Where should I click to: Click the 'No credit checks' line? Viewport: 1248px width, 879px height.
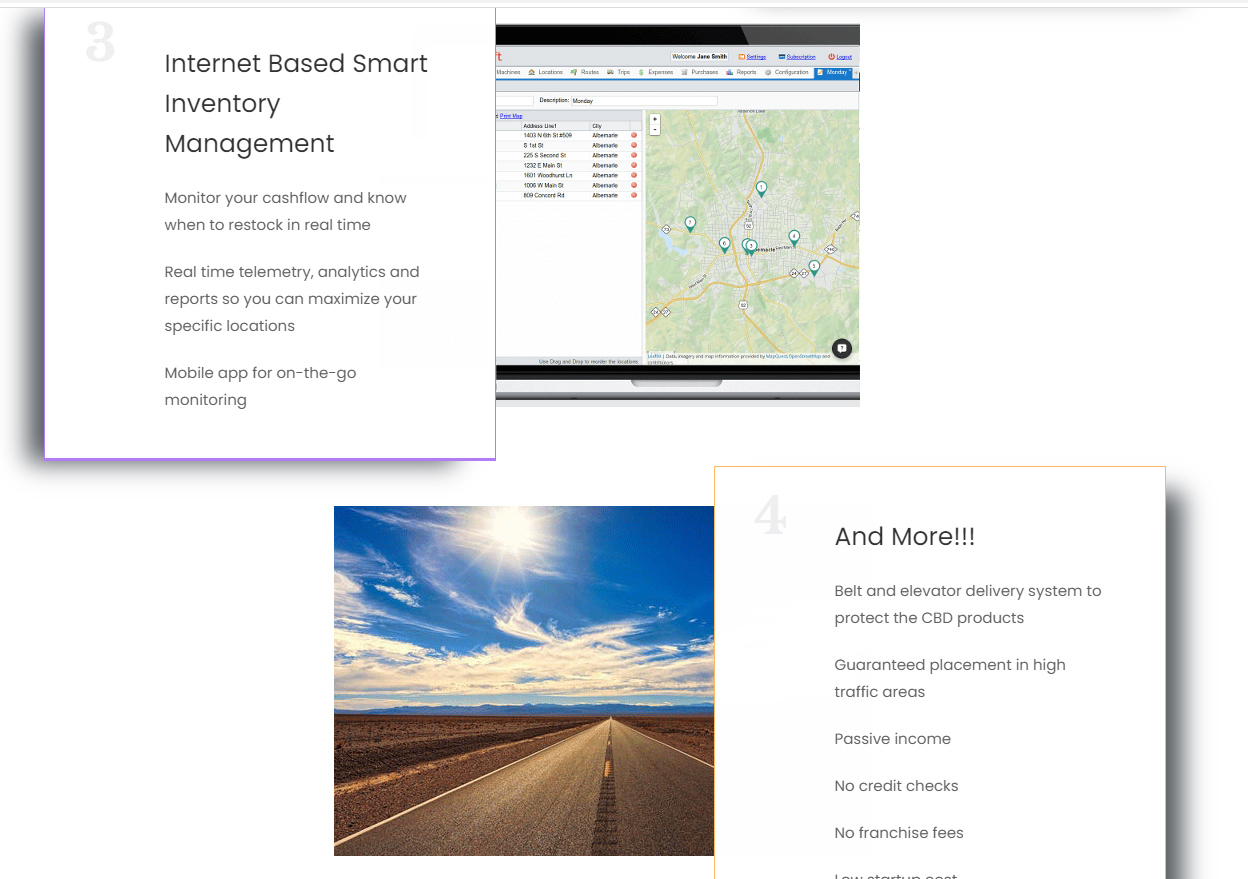896,786
